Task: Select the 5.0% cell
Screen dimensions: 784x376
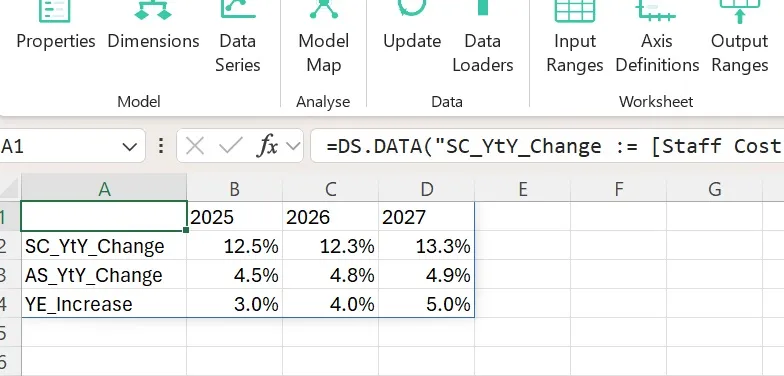Action: [x=426, y=304]
